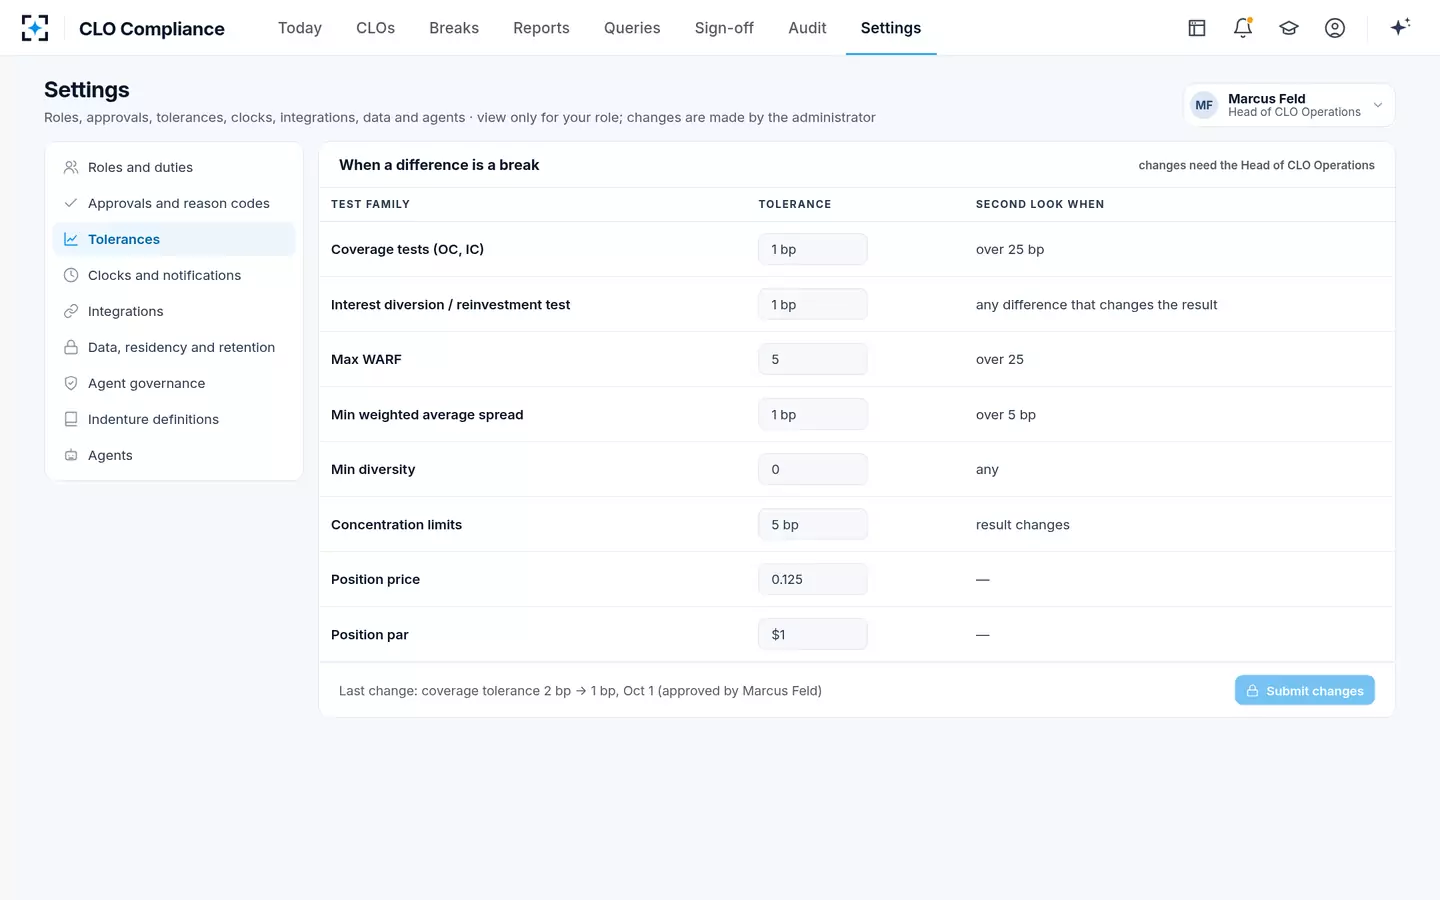Click the graduation cap learning icon
Screen dimensions: 1440x900
(x=1289, y=28)
